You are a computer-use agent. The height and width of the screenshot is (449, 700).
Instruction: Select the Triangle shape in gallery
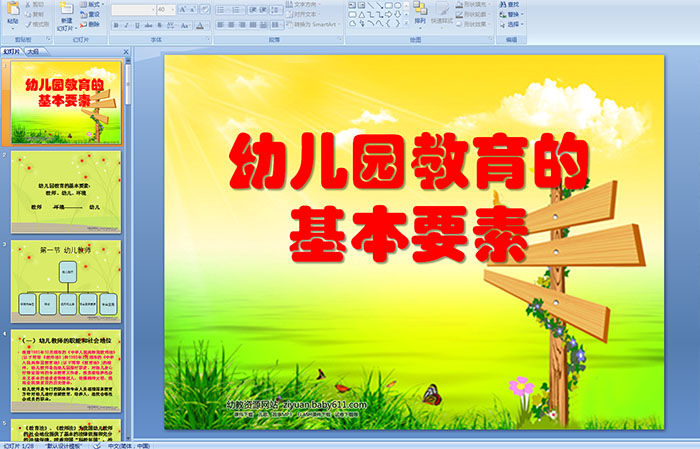coord(362,14)
